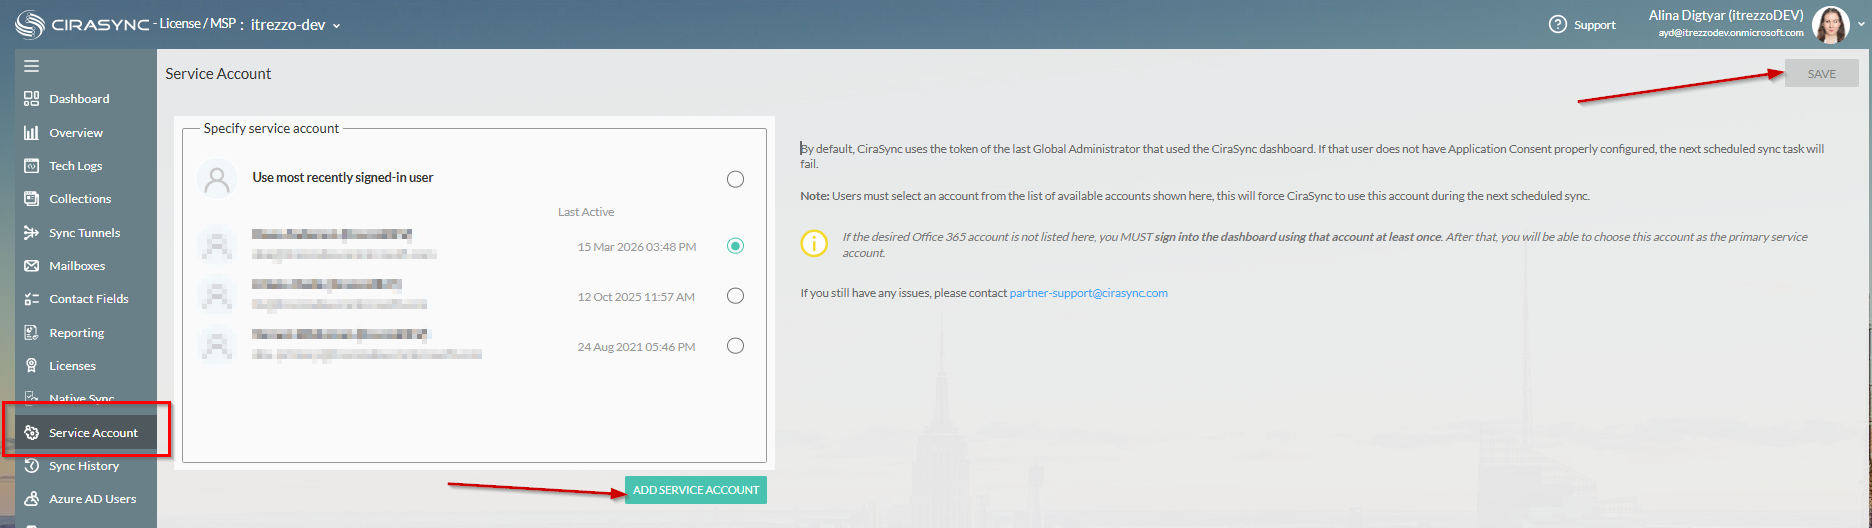Open Sync Tunnels page
The height and width of the screenshot is (528, 1872).
[86, 232]
